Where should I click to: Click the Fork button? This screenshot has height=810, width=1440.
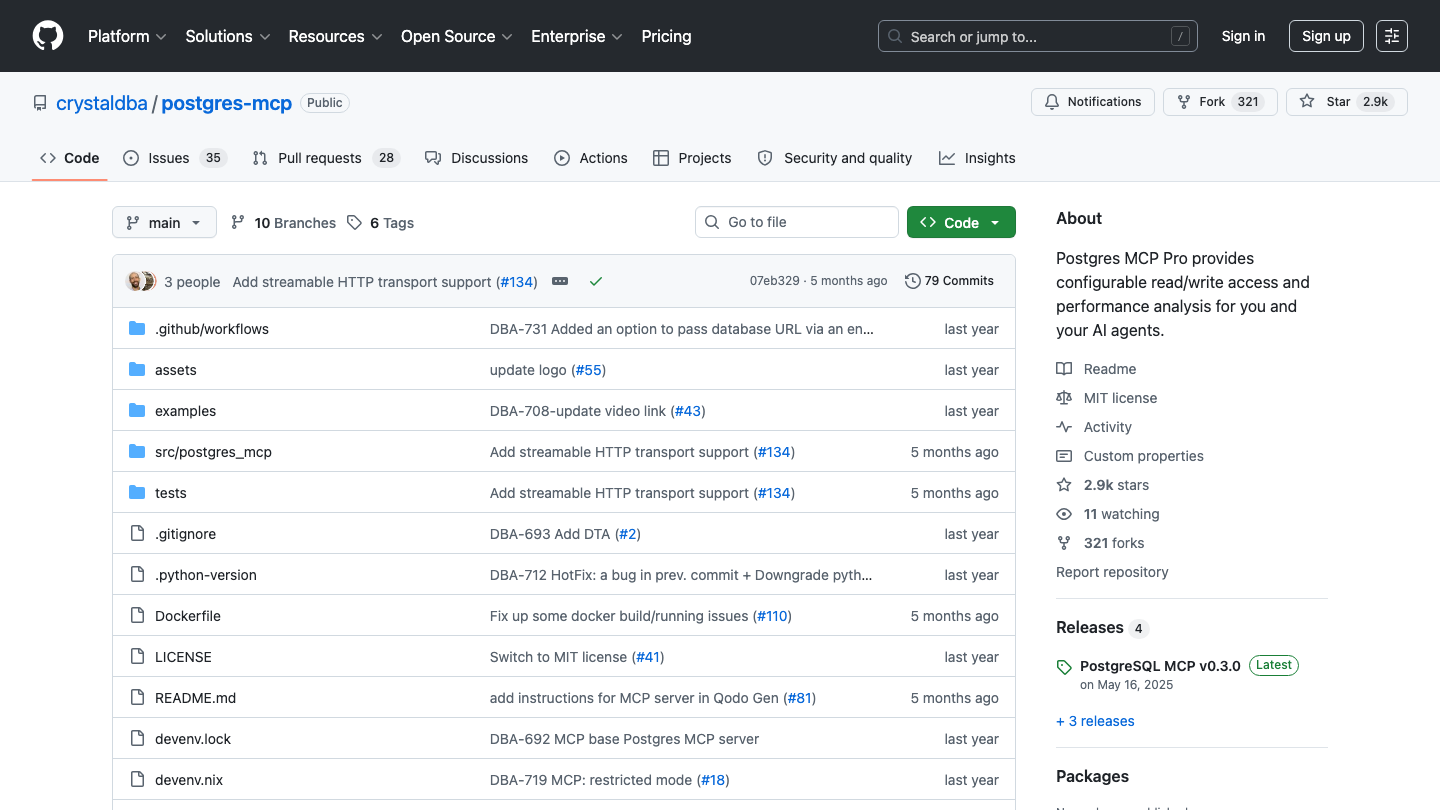coord(1220,102)
